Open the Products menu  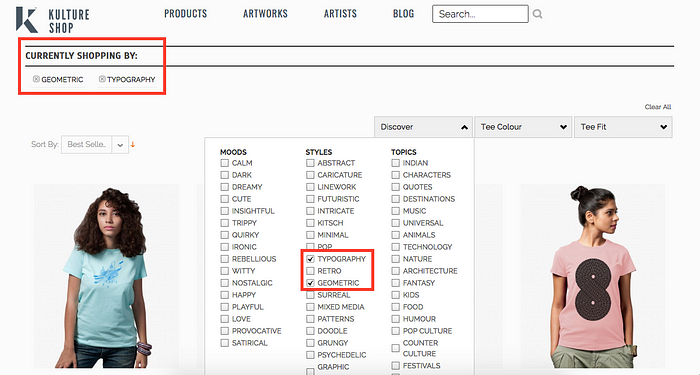[x=186, y=14]
